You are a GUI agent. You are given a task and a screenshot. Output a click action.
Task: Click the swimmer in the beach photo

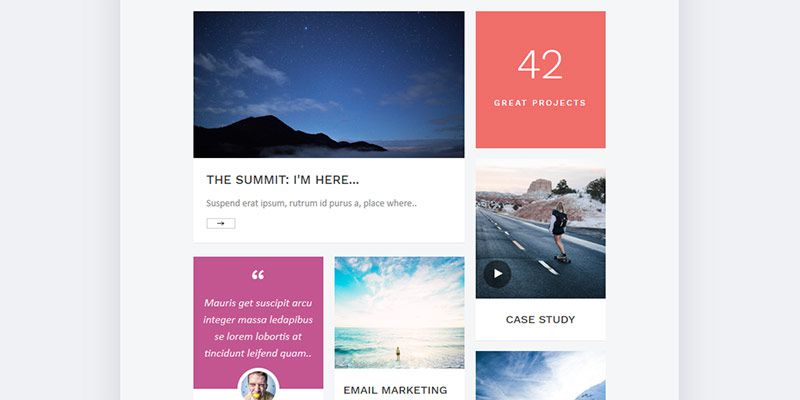tap(398, 354)
